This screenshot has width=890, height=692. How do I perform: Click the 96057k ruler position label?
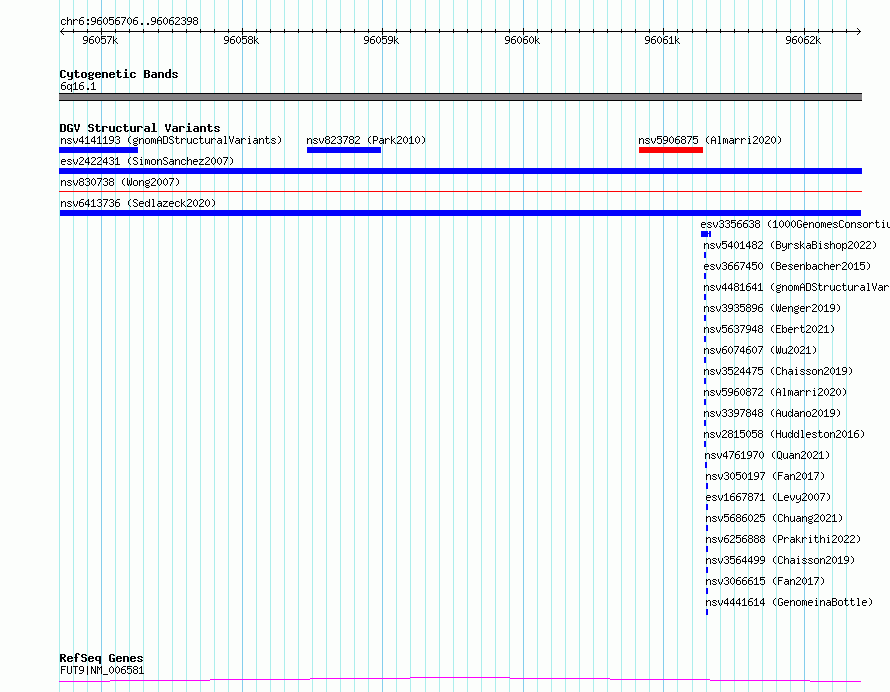click(100, 40)
